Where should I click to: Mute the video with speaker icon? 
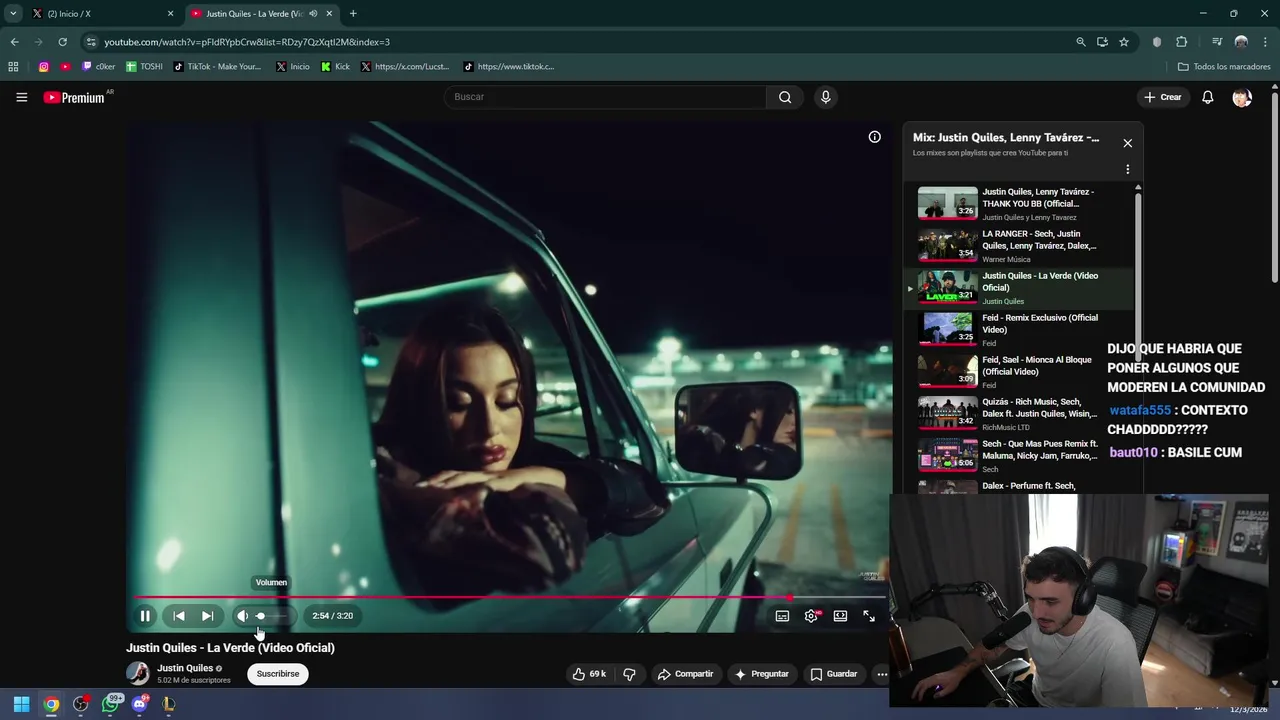242,616
